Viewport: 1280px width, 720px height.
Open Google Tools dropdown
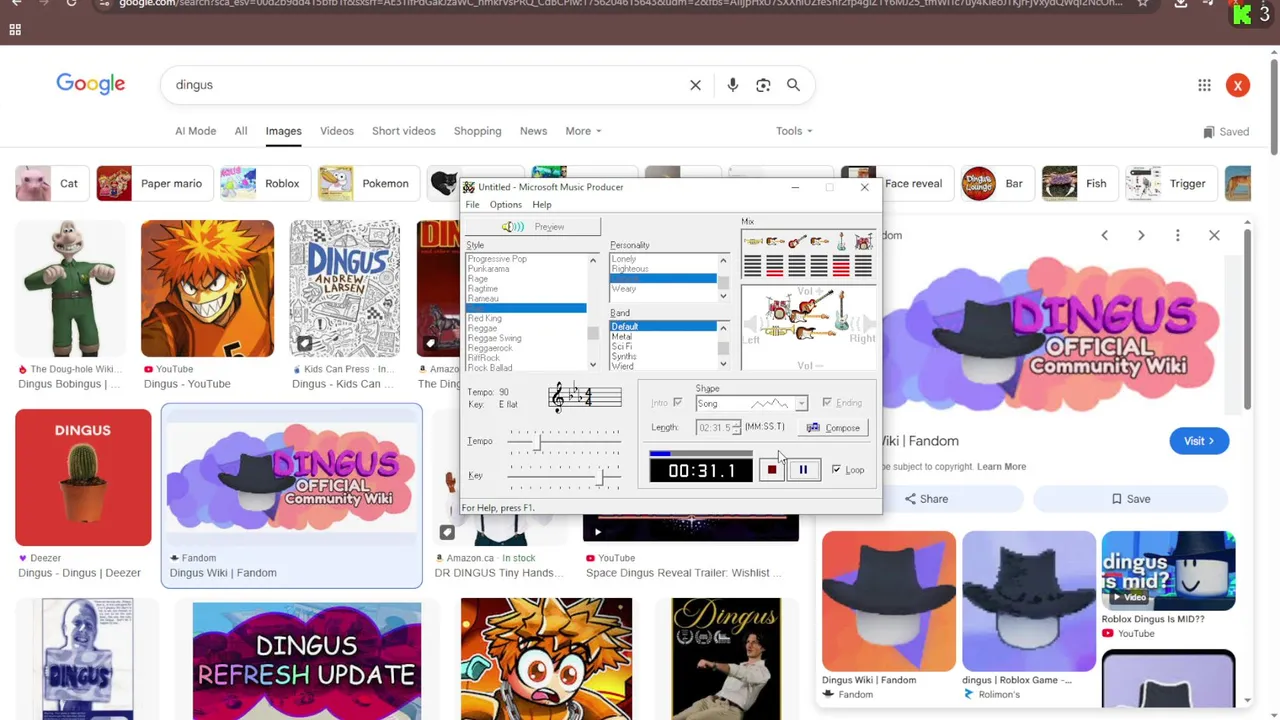(794, 131)
